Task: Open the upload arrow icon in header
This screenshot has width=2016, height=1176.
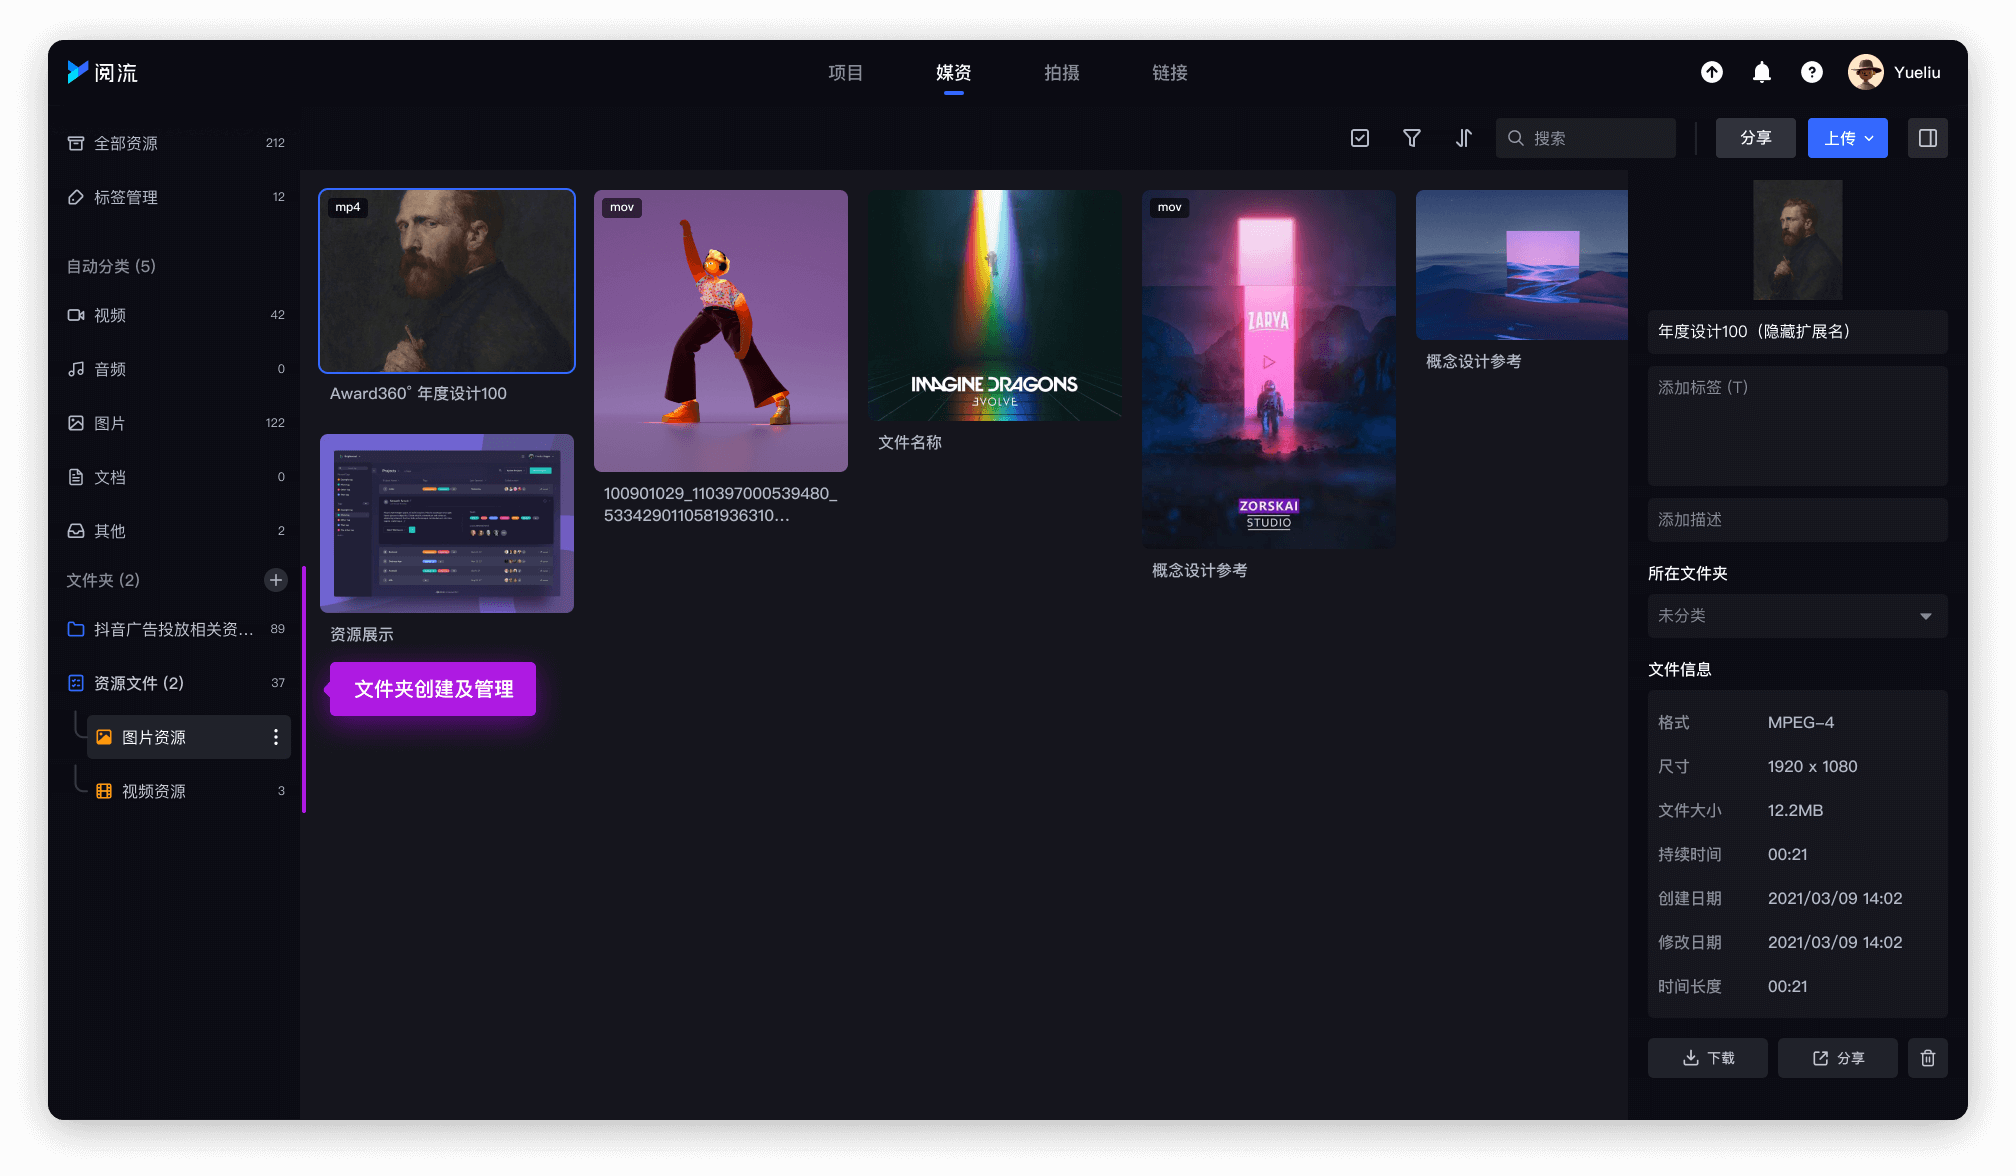Action: tap(1712, 72)
